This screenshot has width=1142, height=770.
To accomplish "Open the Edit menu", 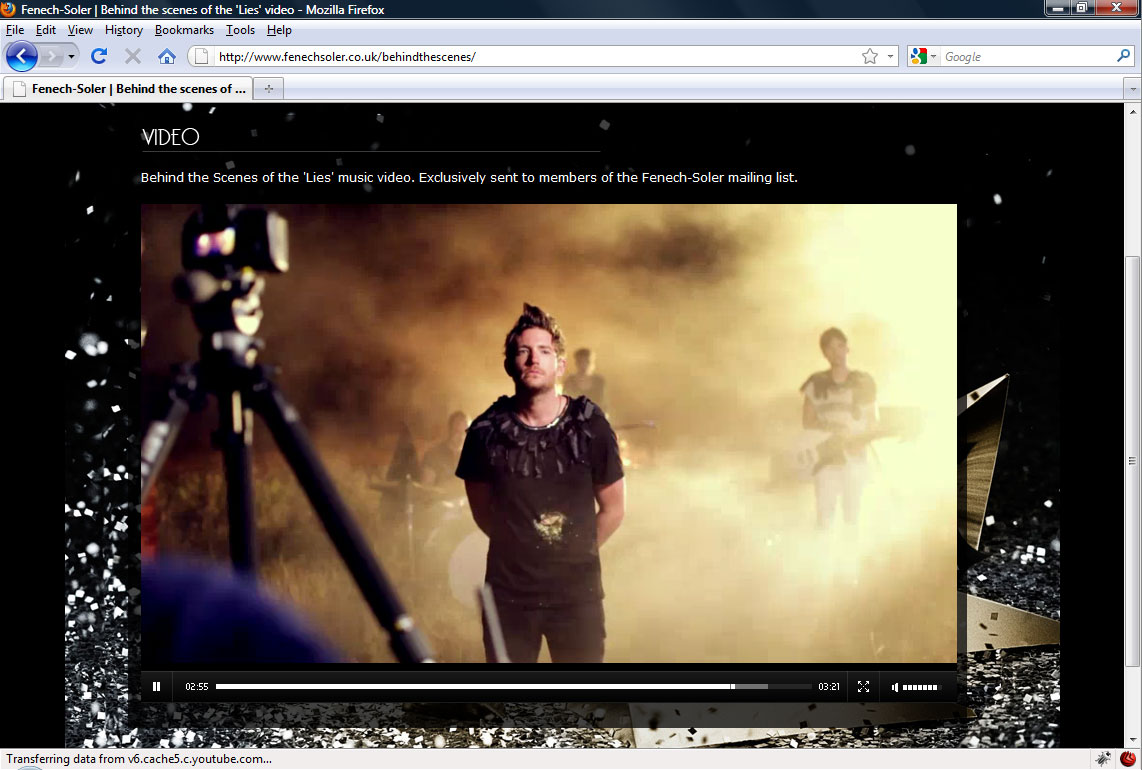I will pyautogui.click(x=46, y=30).
